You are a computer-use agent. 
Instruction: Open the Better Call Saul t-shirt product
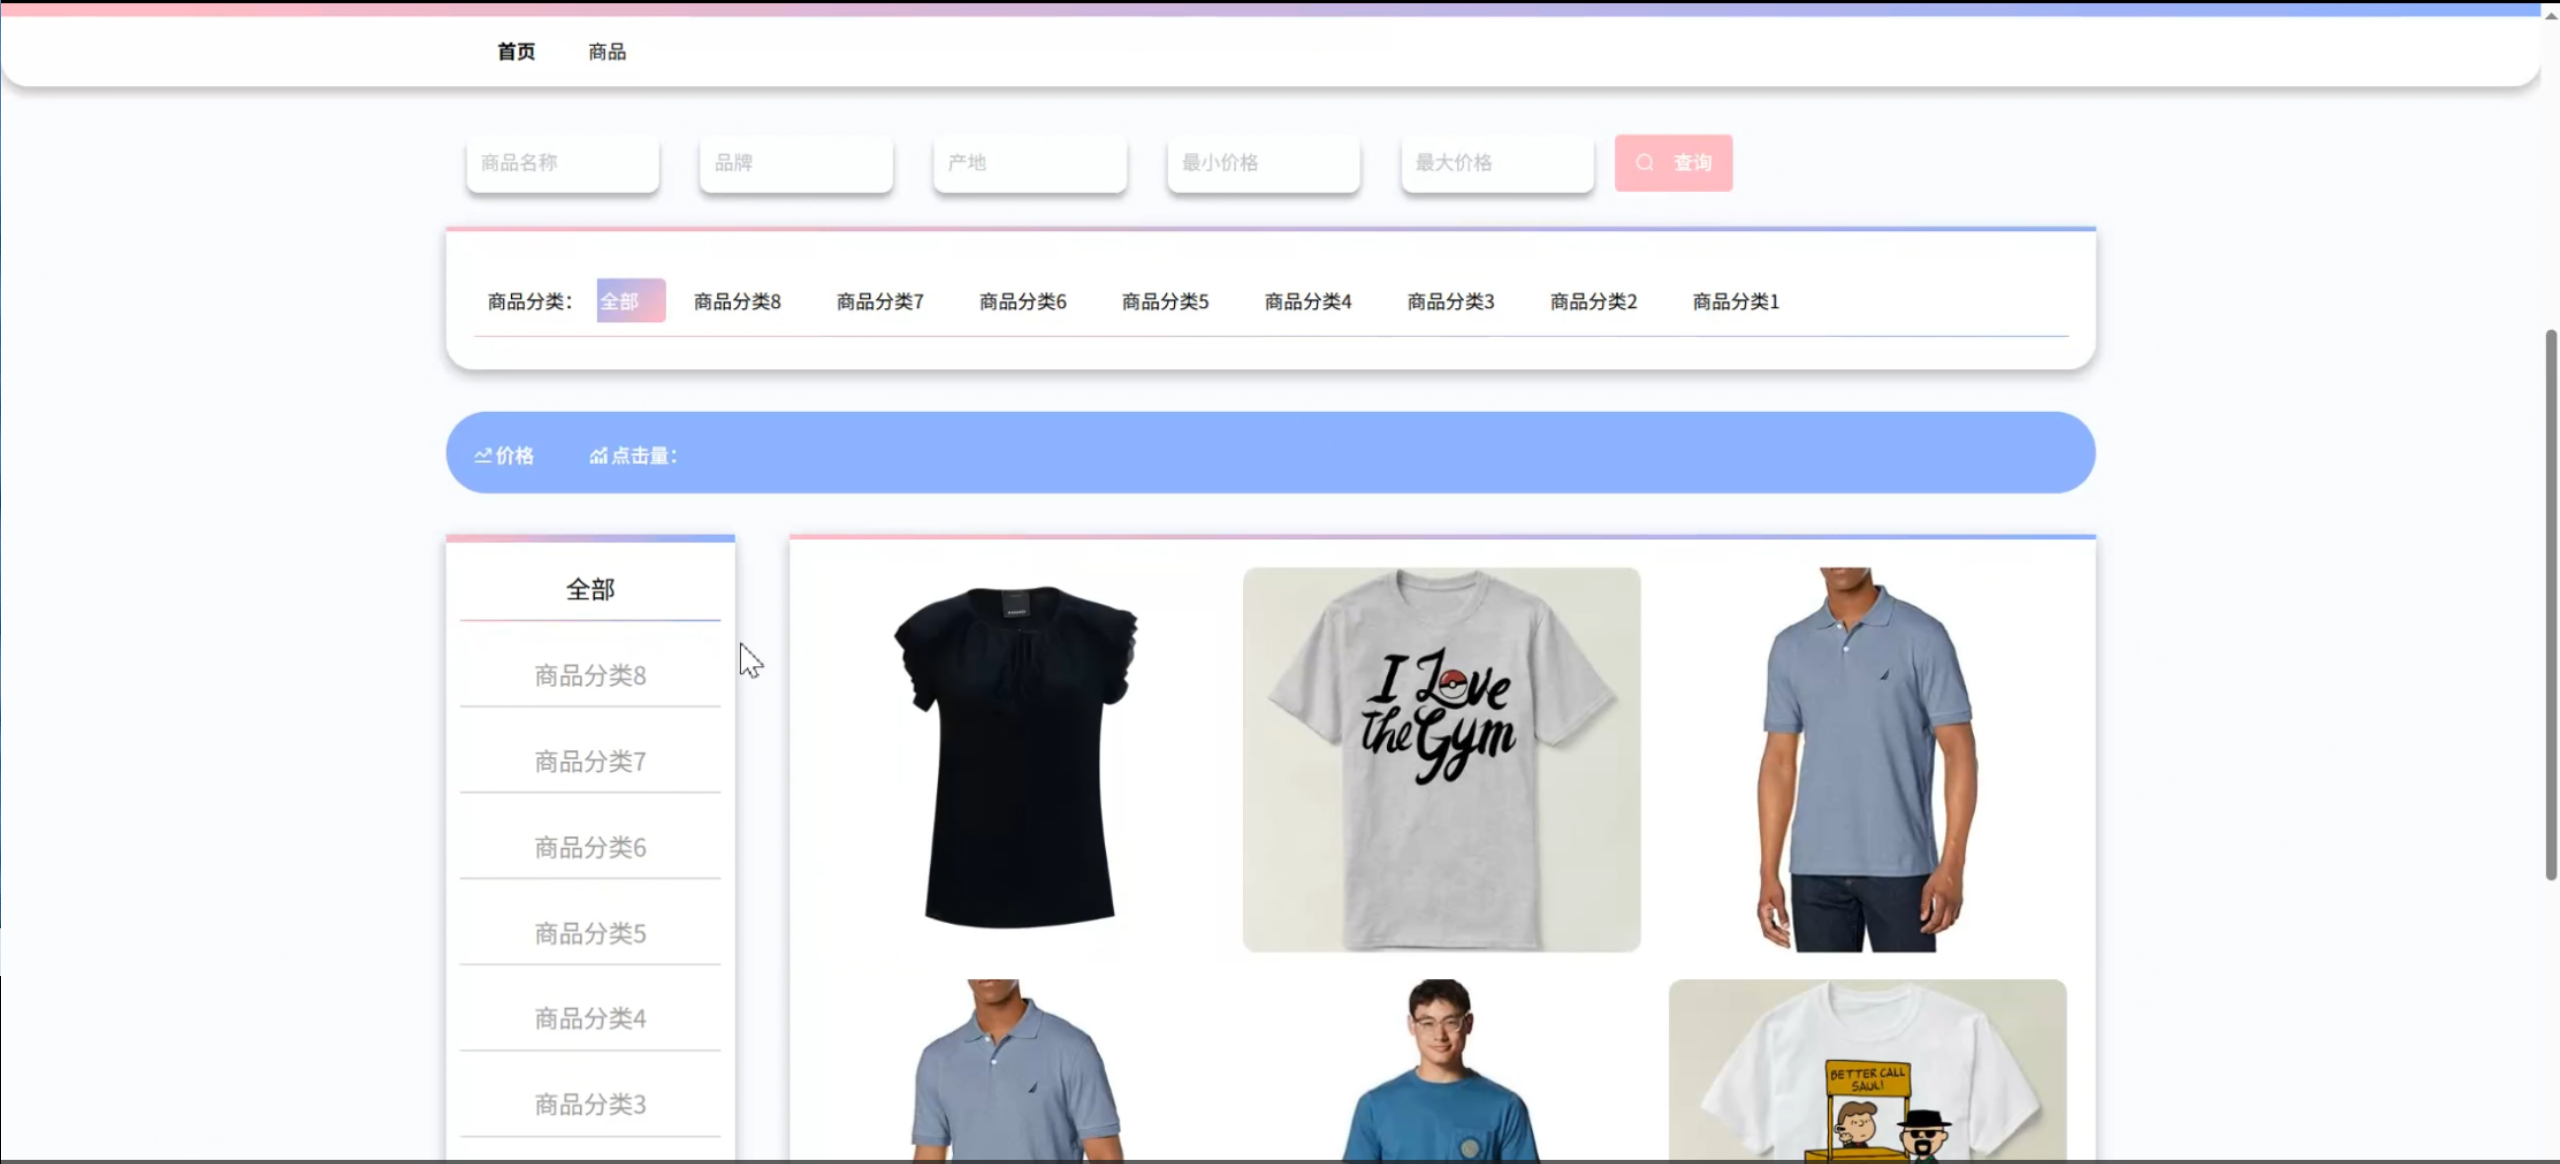pyautogui.click(x=1867, y=1069)
